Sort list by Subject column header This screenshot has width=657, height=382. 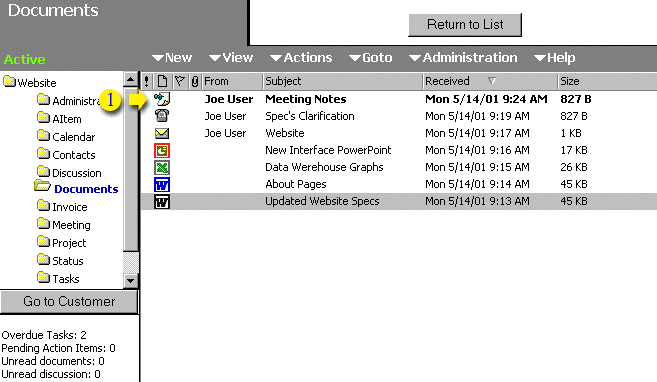[x=283, y=81]
